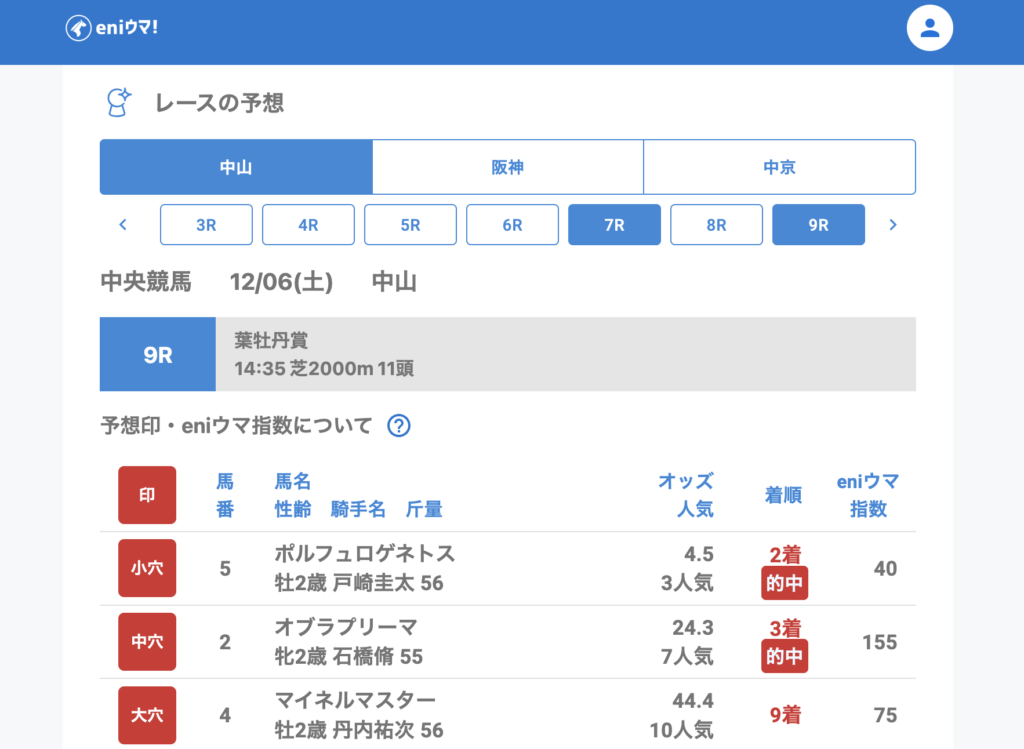The height and width of the screenshot is (749, 1024).
Task: Click the race prediction jockey icon
Action: [x=119, y=102]
